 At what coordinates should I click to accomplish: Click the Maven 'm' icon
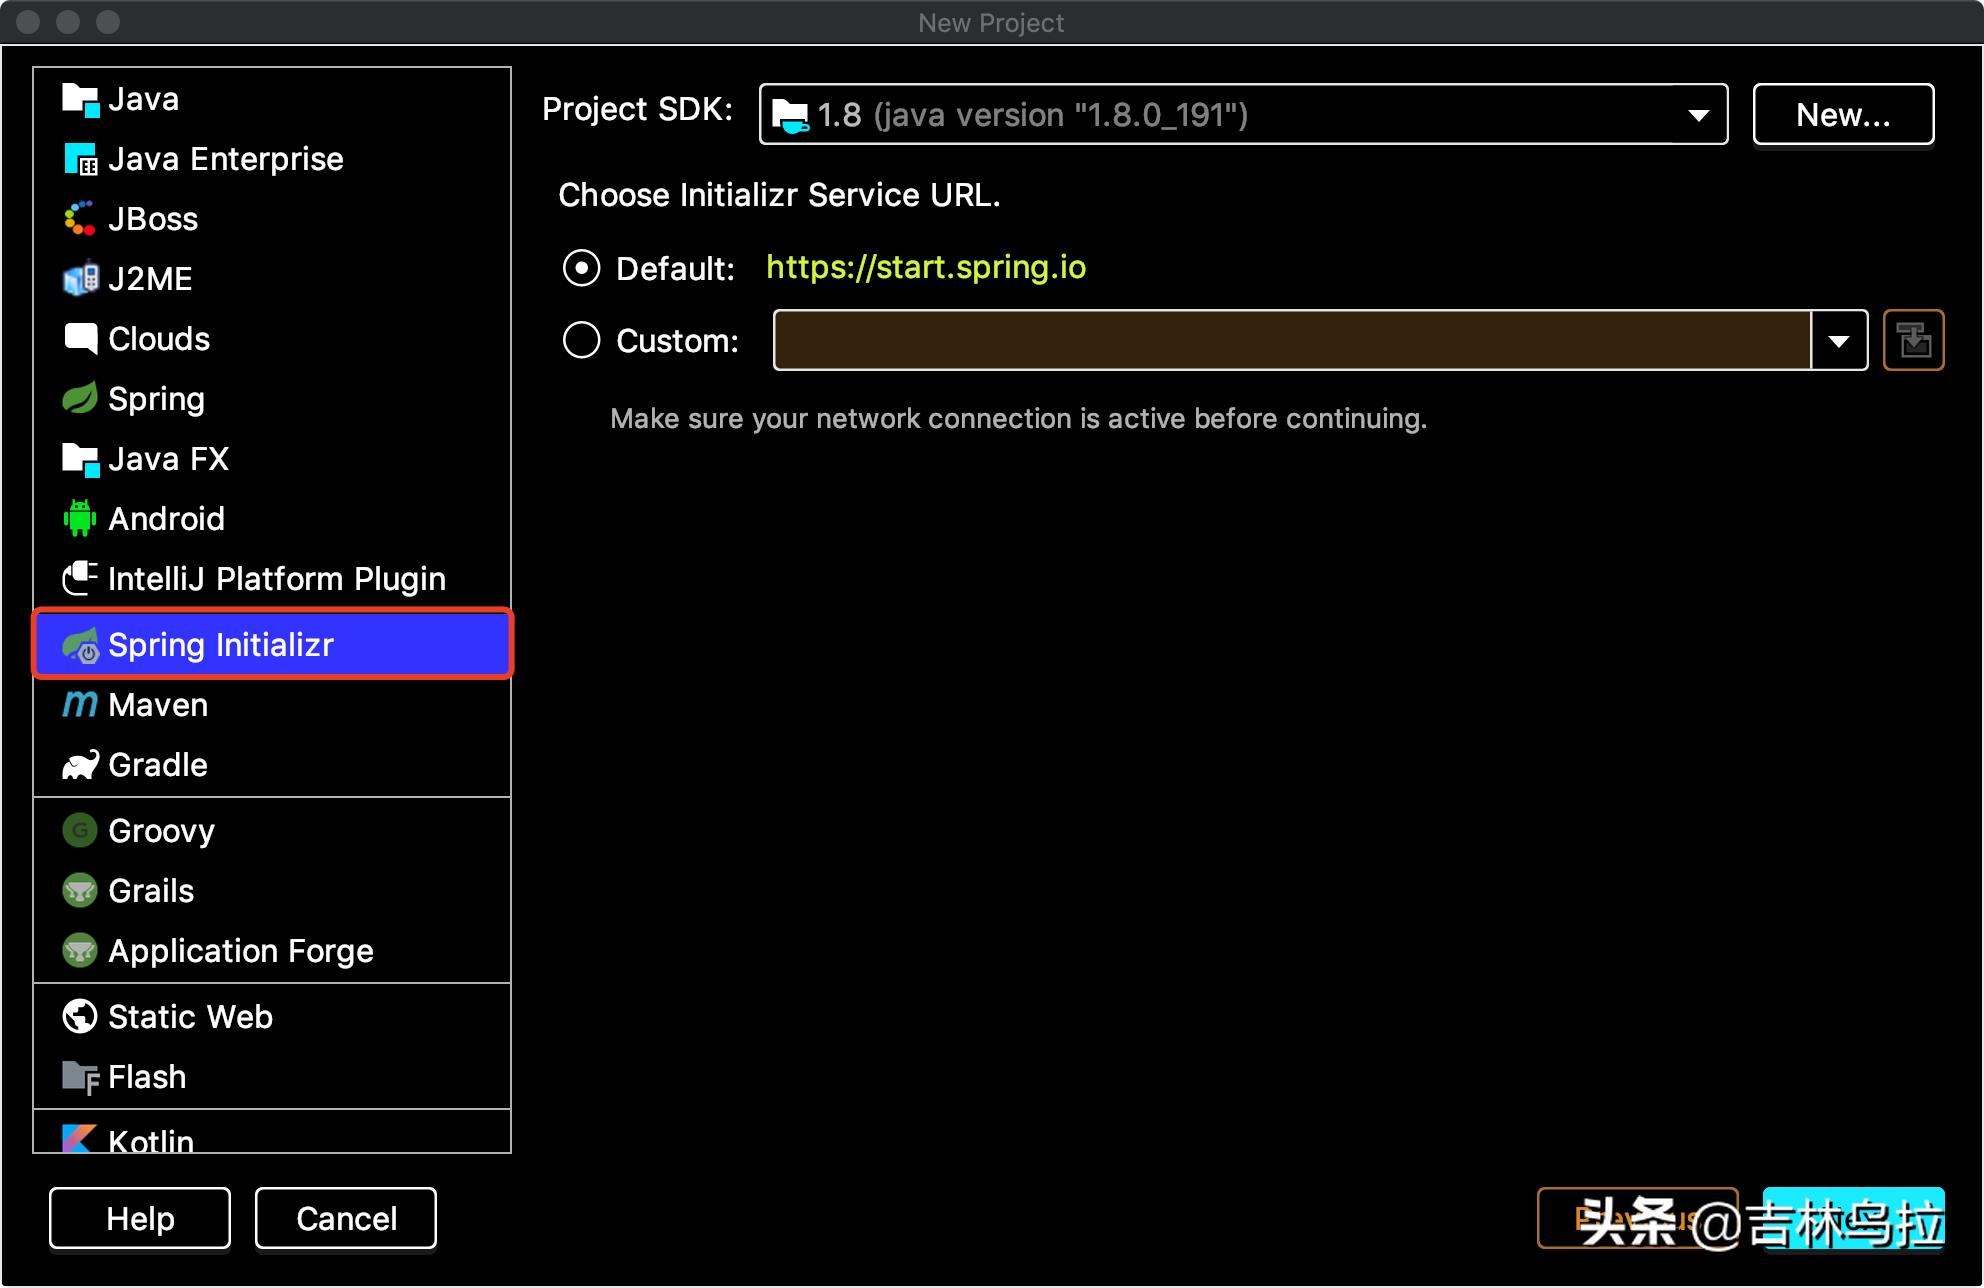79,705
